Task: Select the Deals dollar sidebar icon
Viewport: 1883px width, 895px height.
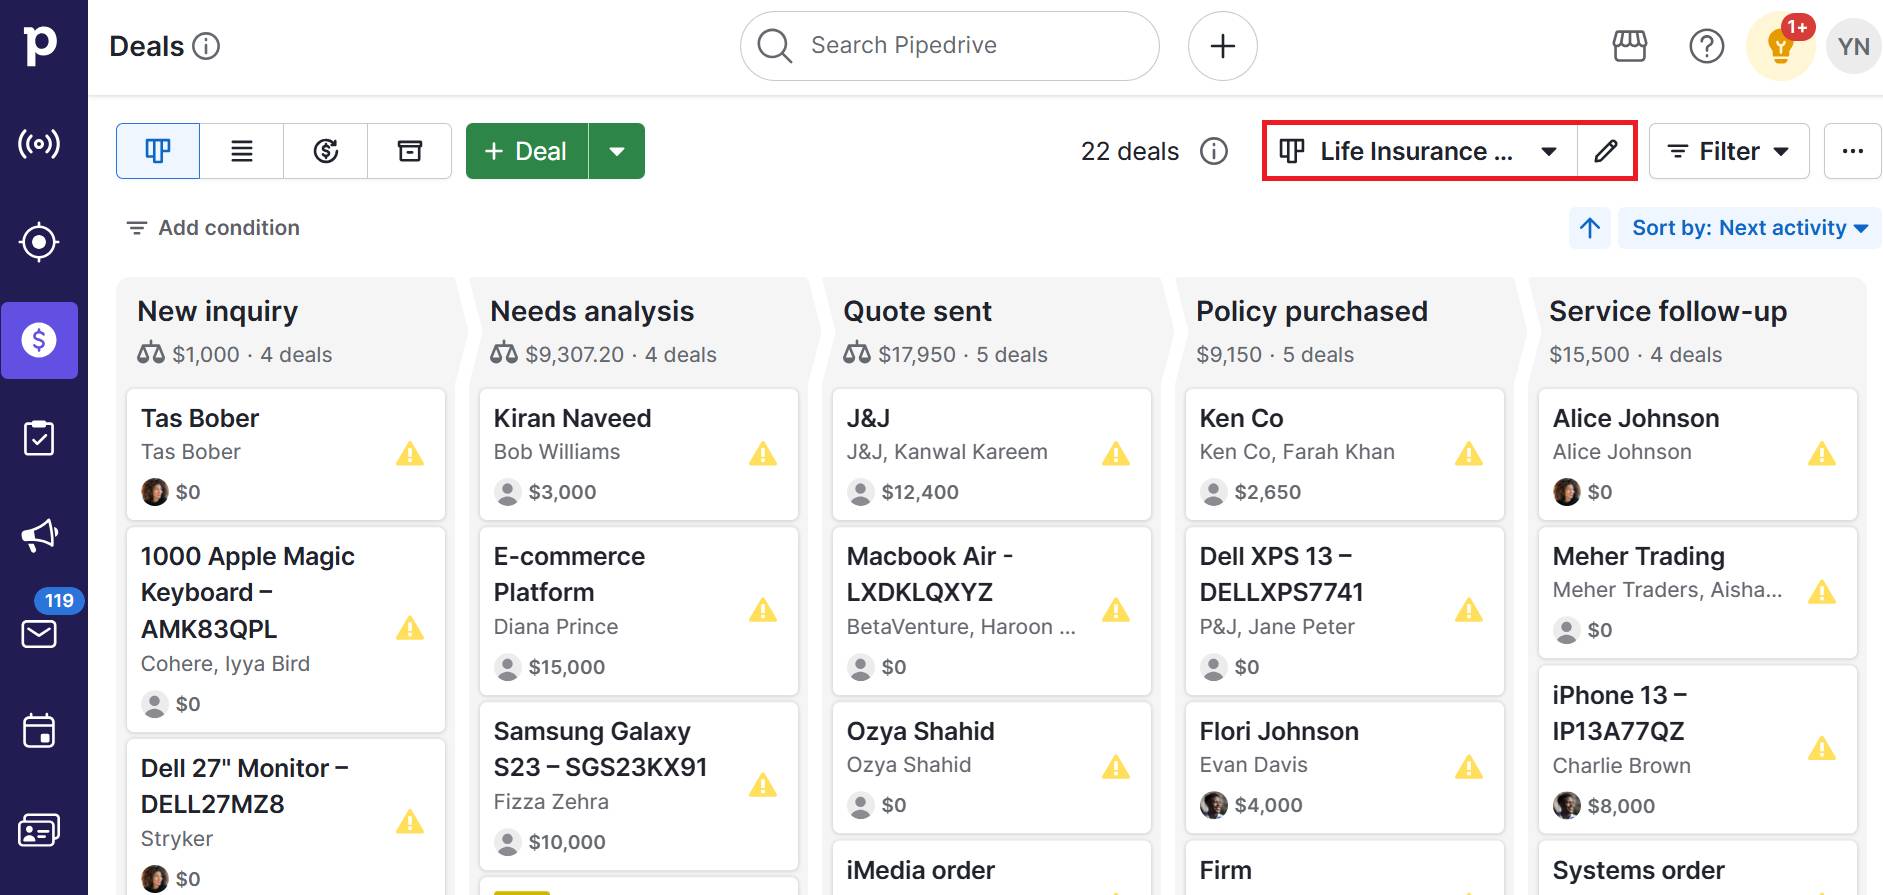Action: (39, 340)
